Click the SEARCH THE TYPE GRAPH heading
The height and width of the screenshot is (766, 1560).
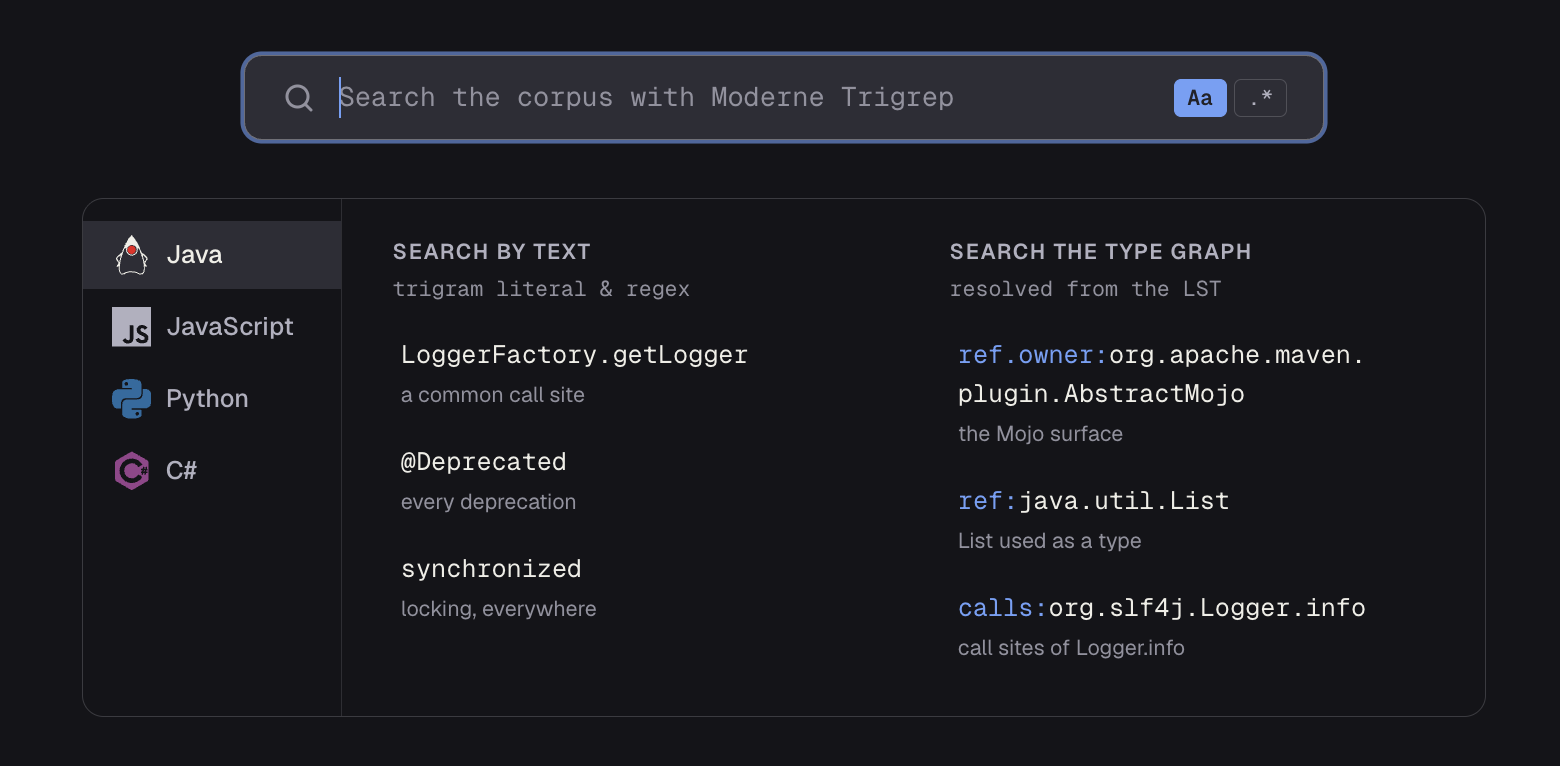[1100, 252]
